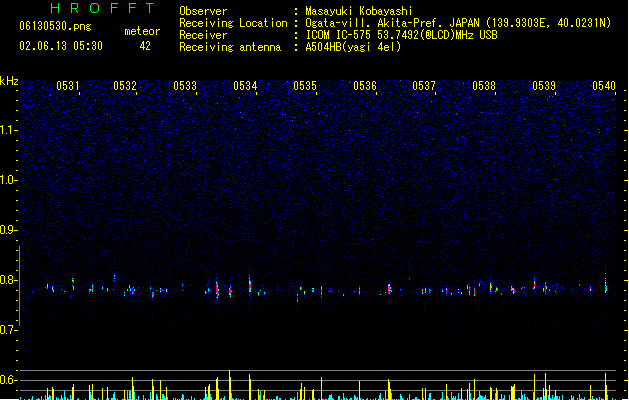Click the 1.1 kHz axis label
This screenshot has height=400, width=629.
(8, 130)
